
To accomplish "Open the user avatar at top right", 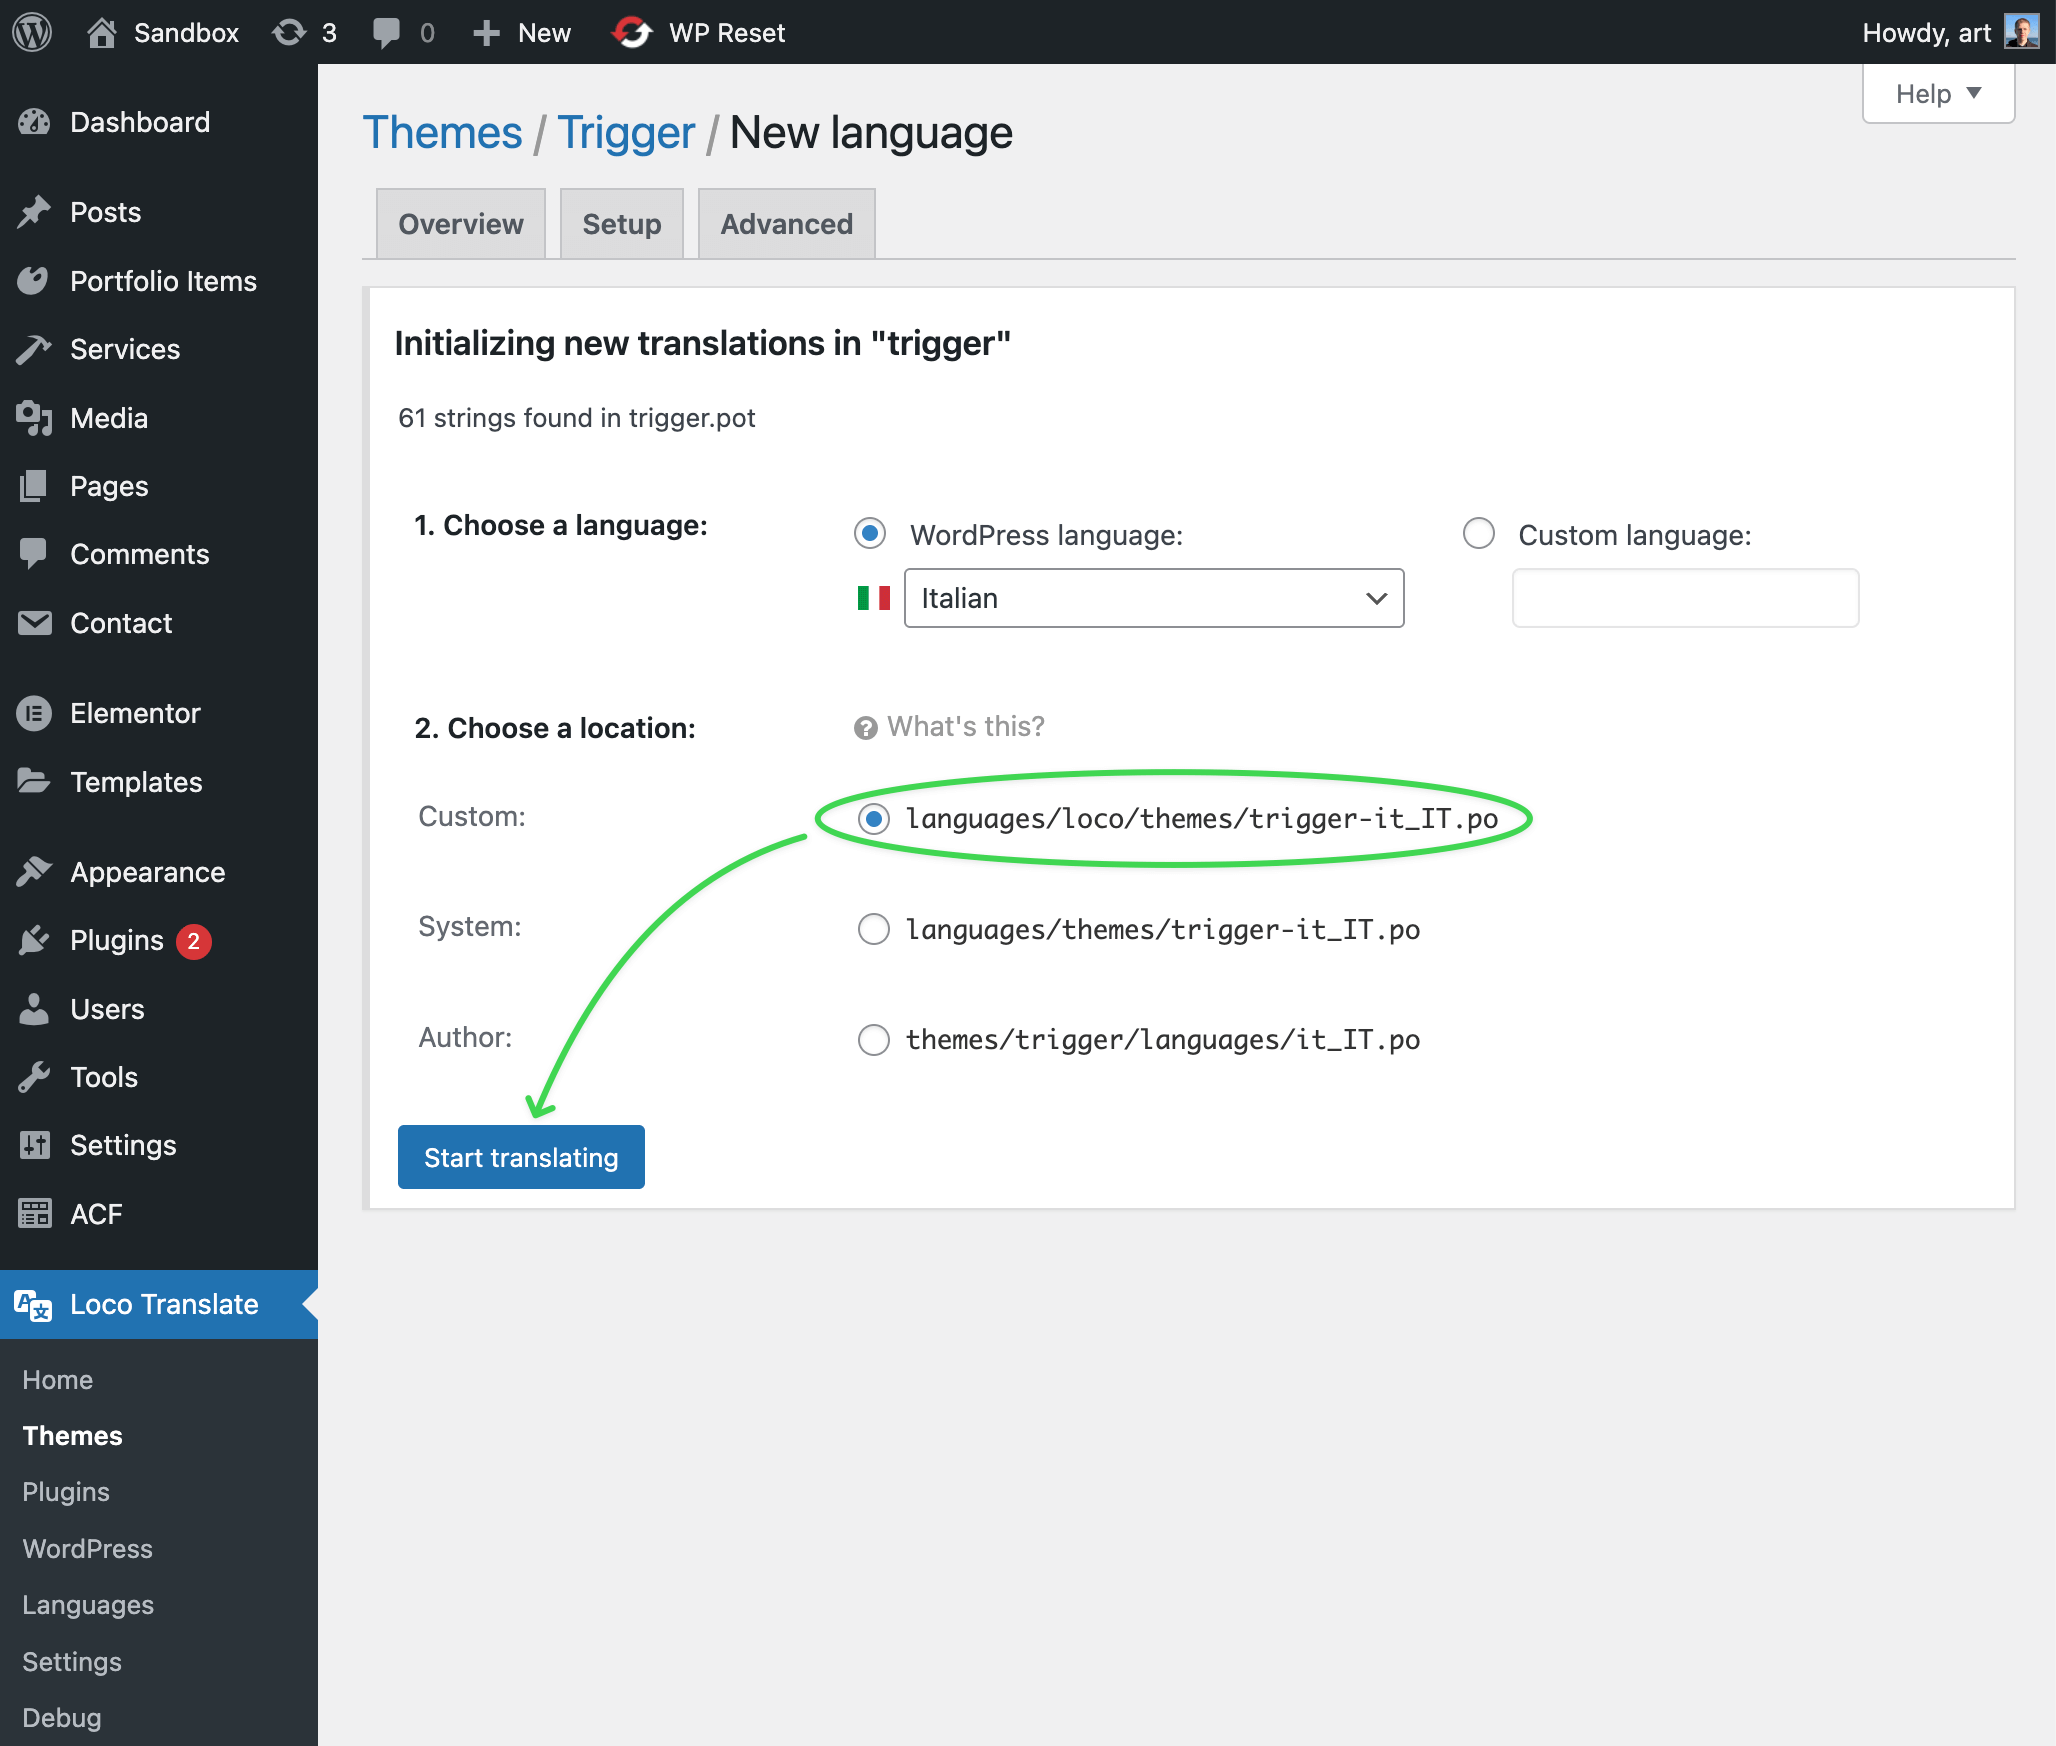I will point(2021,32).
